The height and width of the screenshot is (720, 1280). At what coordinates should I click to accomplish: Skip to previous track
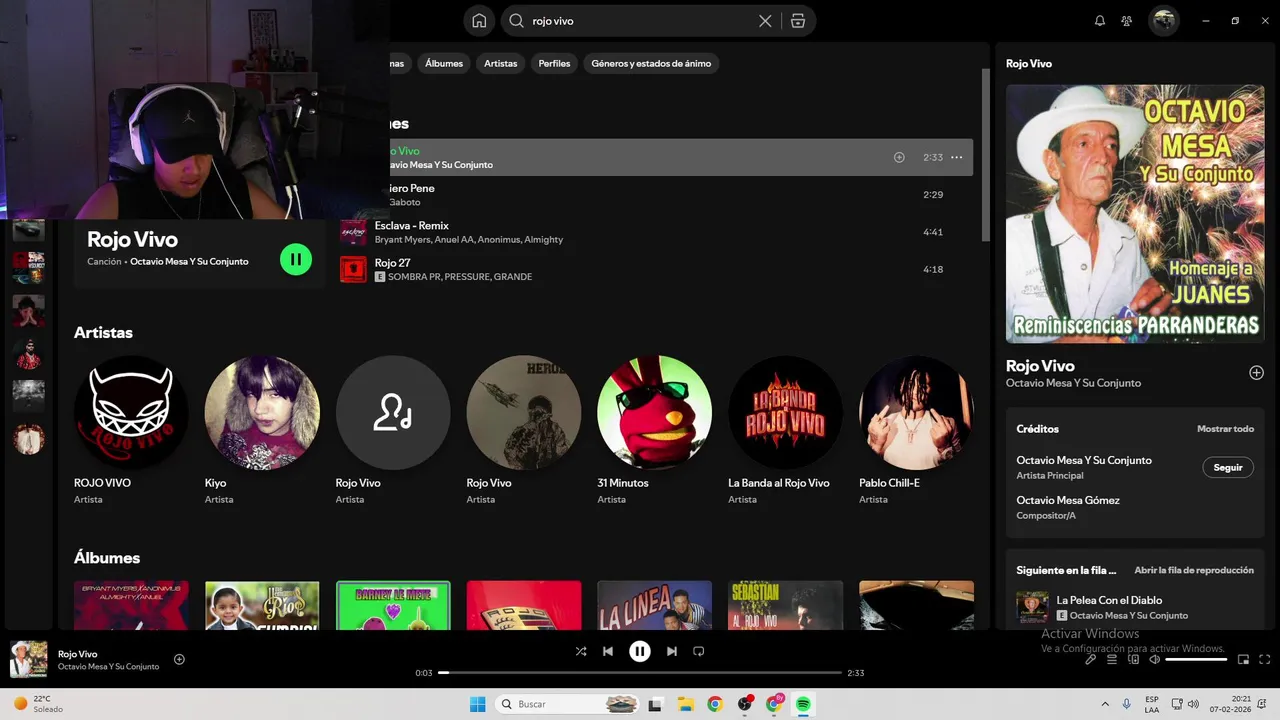pos(608,651)
